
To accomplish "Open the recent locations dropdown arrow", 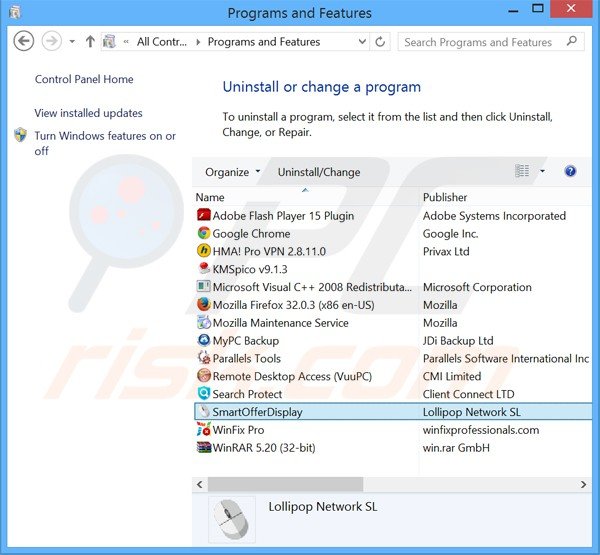I will pos(72,41).
